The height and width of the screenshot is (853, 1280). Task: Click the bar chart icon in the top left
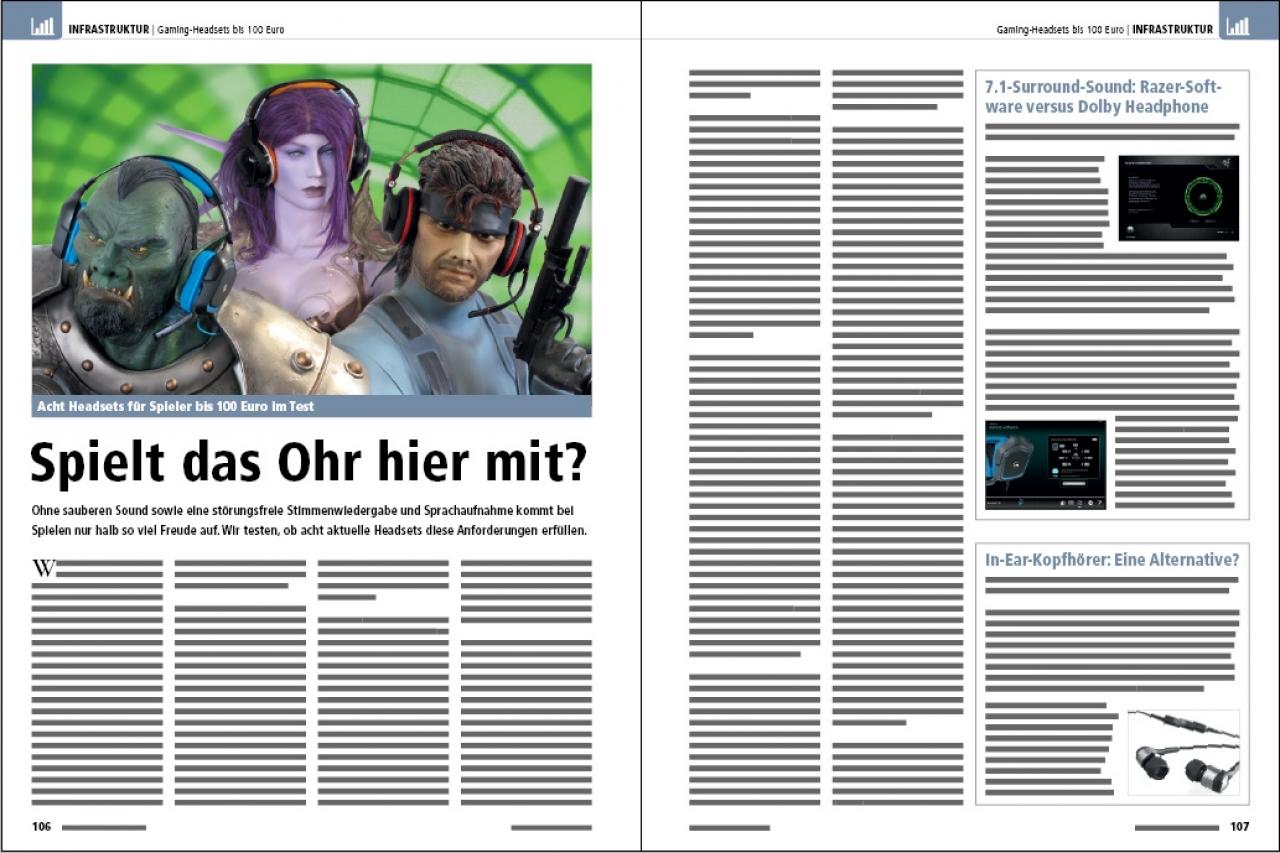(43, 27)
